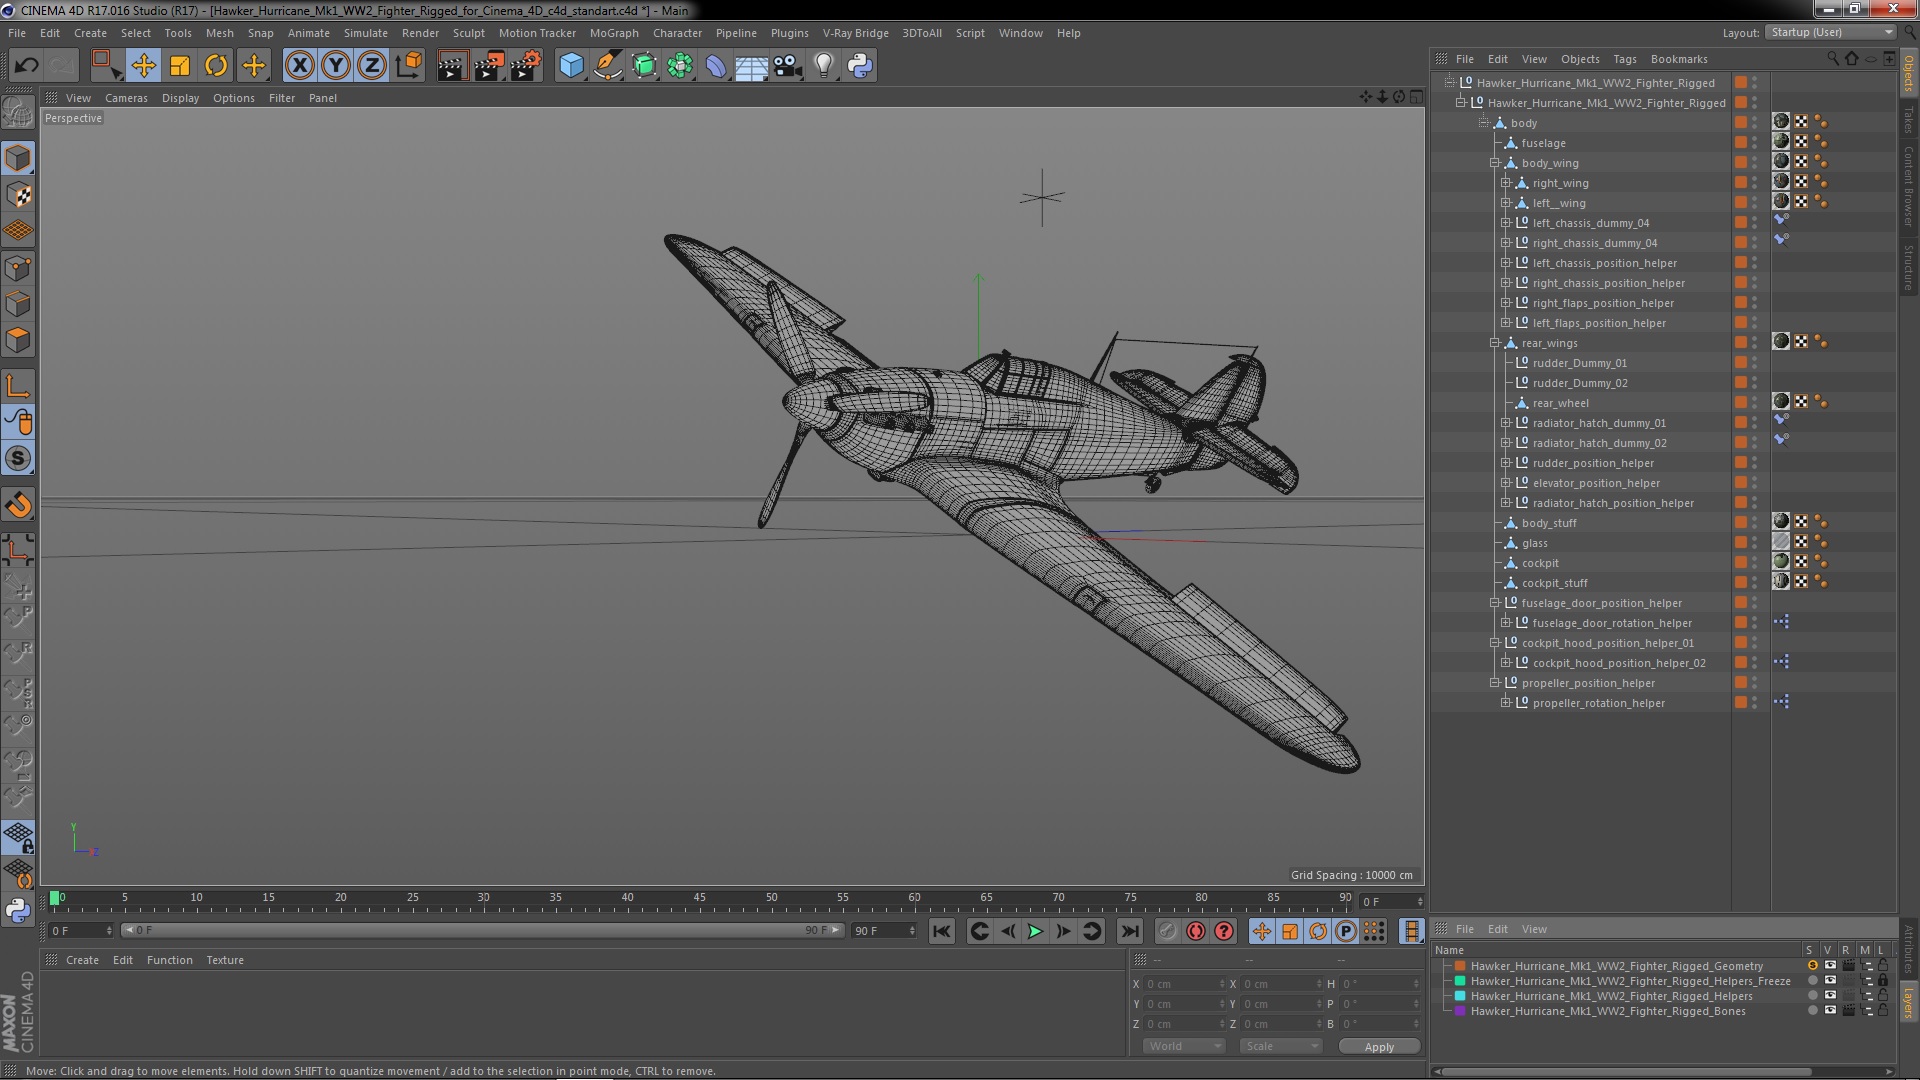Image resolution: width=1920 pixels, height=1080 pixels.
Task: Collapse the body_wing tree node
Action: (1495, 163)
